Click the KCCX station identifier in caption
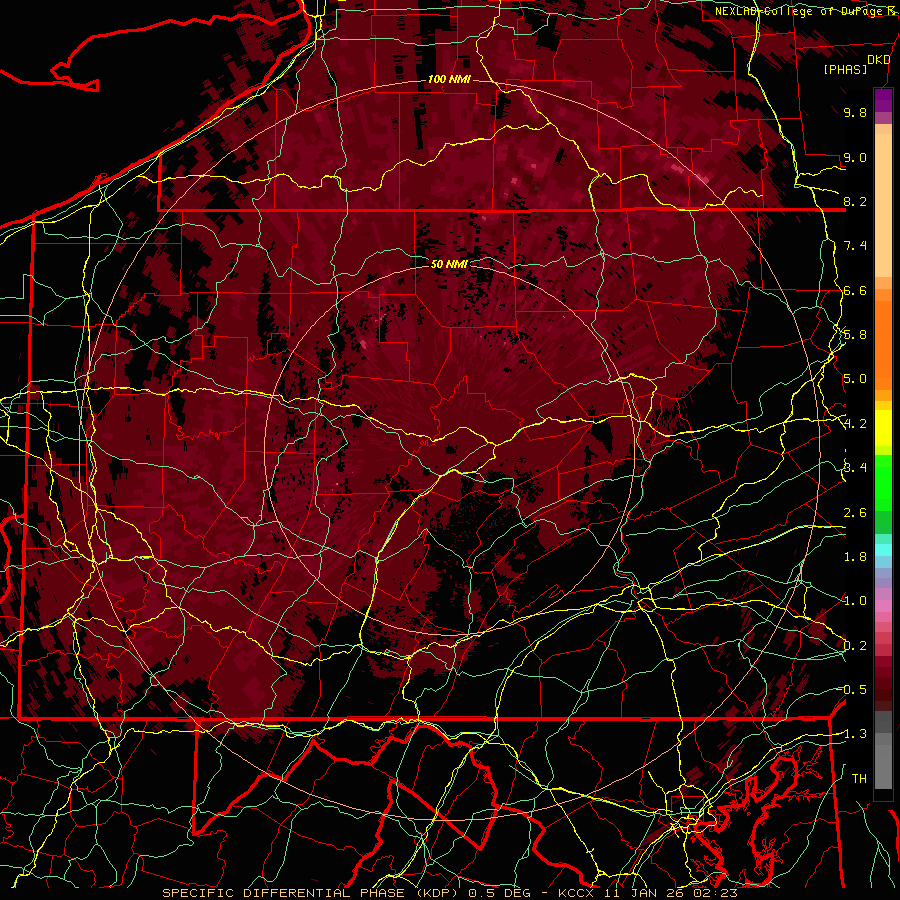The height and width of the screenshot is (900, 900). pyautogui.click(x=577, y=893)
